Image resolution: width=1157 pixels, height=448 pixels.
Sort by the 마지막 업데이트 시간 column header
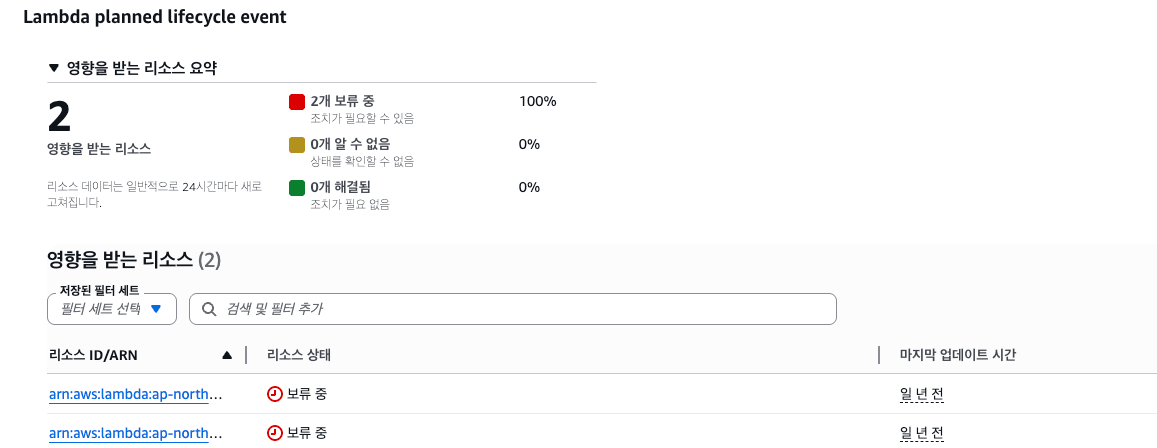coord(958,355)
